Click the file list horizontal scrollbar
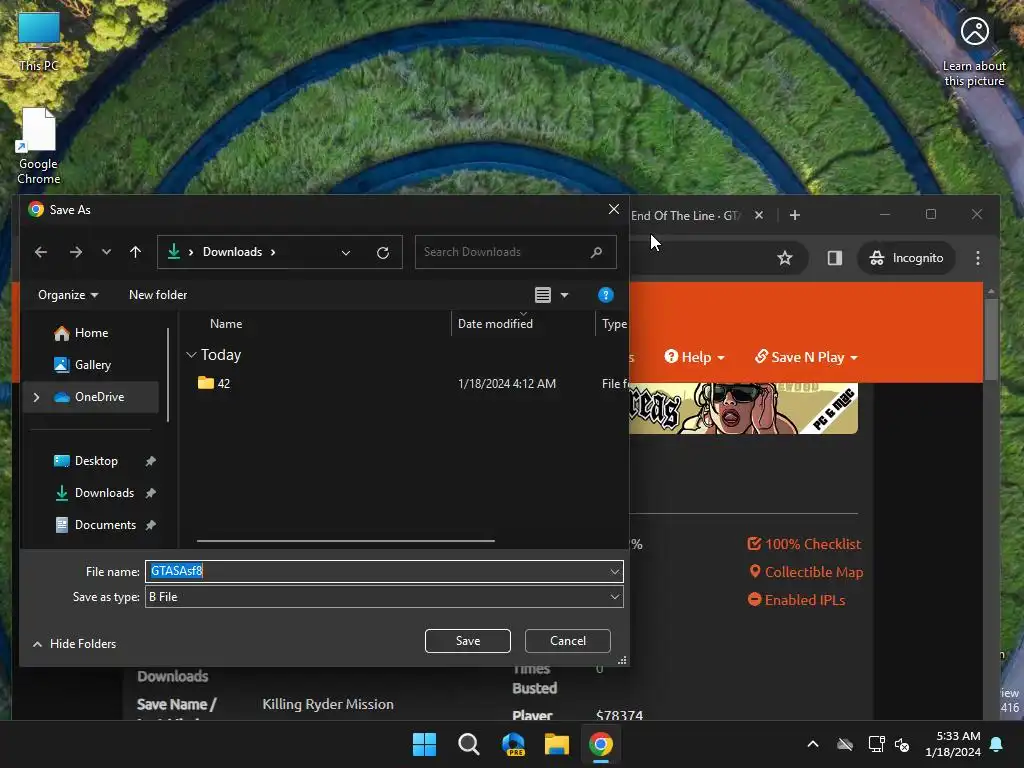The height and width of the screenshot is (768, 1024). click(345, 541)
